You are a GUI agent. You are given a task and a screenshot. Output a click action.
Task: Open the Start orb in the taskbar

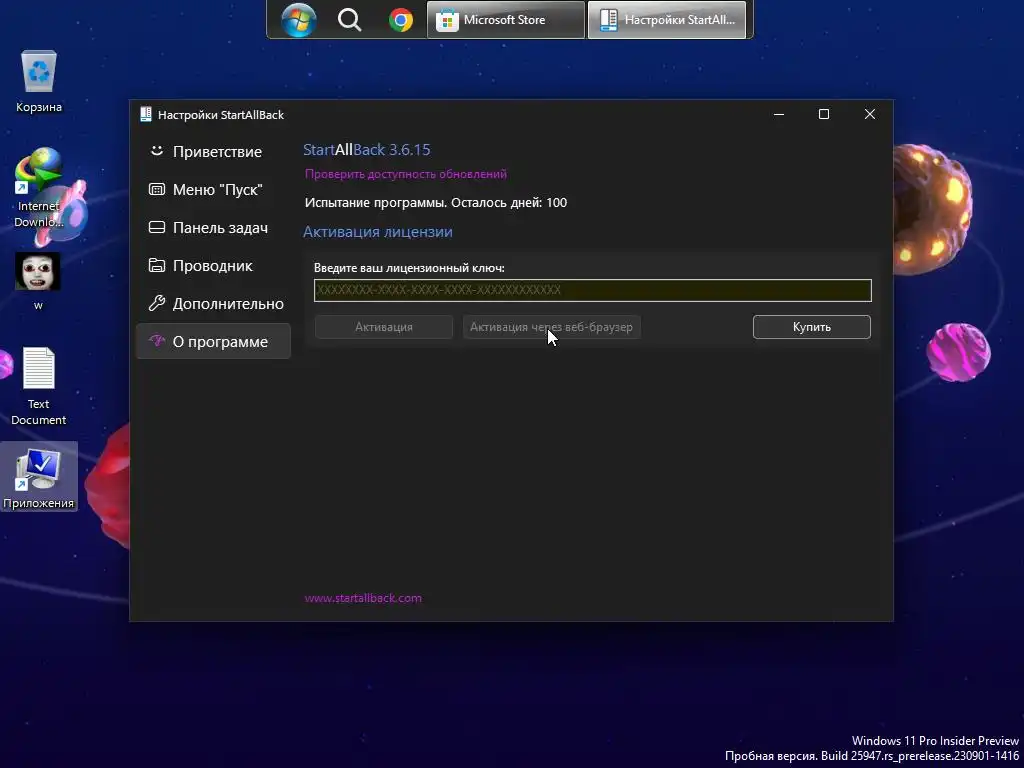coord(298,20)
